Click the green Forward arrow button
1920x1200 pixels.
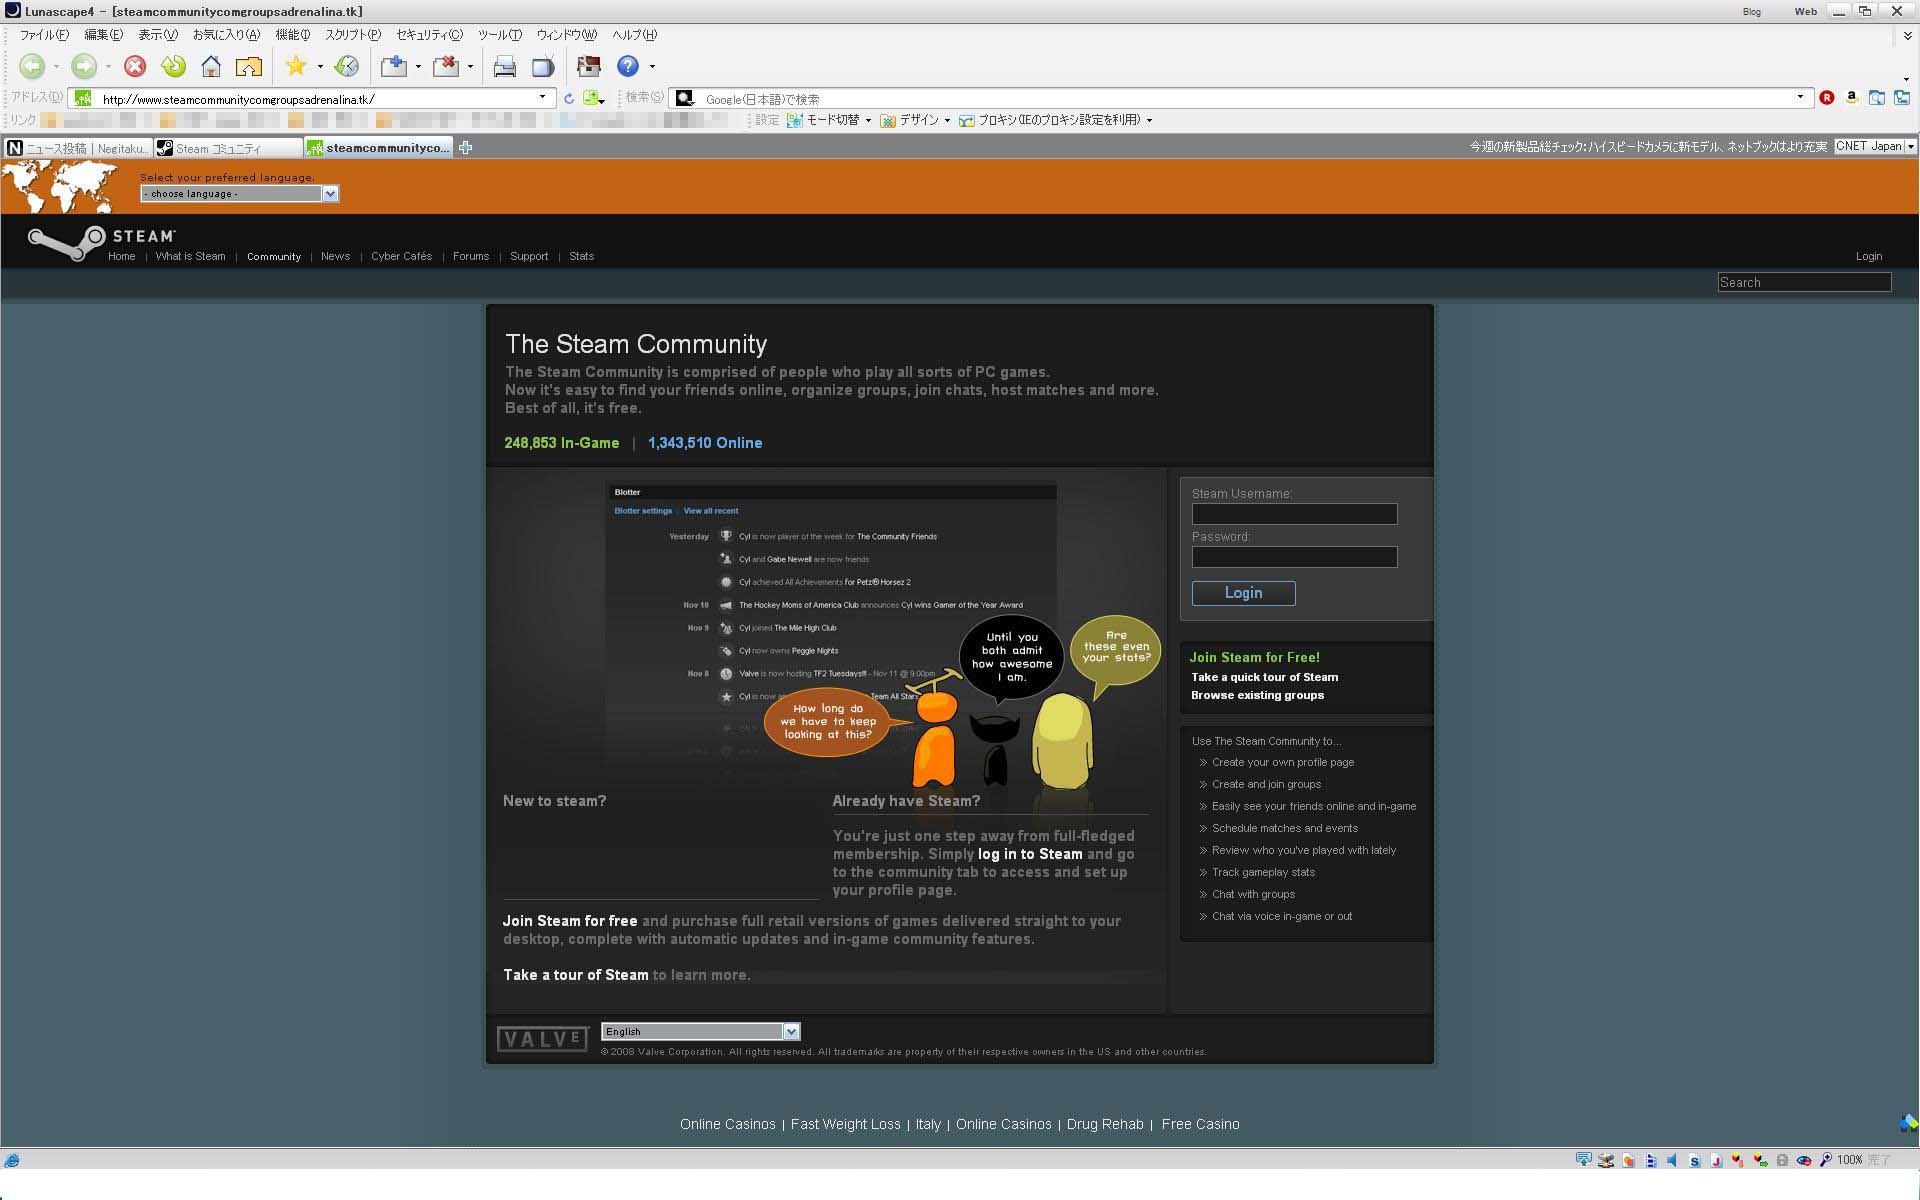click(x=84, y=66)
